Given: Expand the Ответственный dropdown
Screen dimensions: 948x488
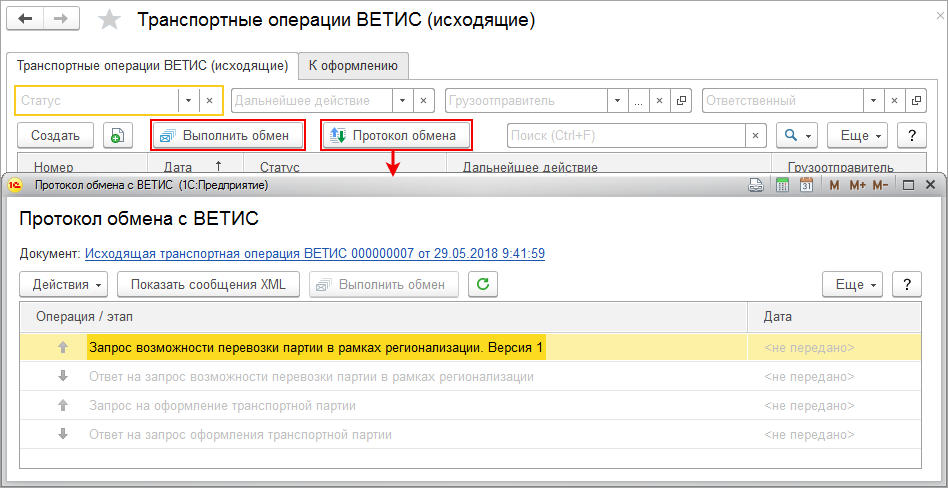Looking at the screenshot, I should (874, 101).
